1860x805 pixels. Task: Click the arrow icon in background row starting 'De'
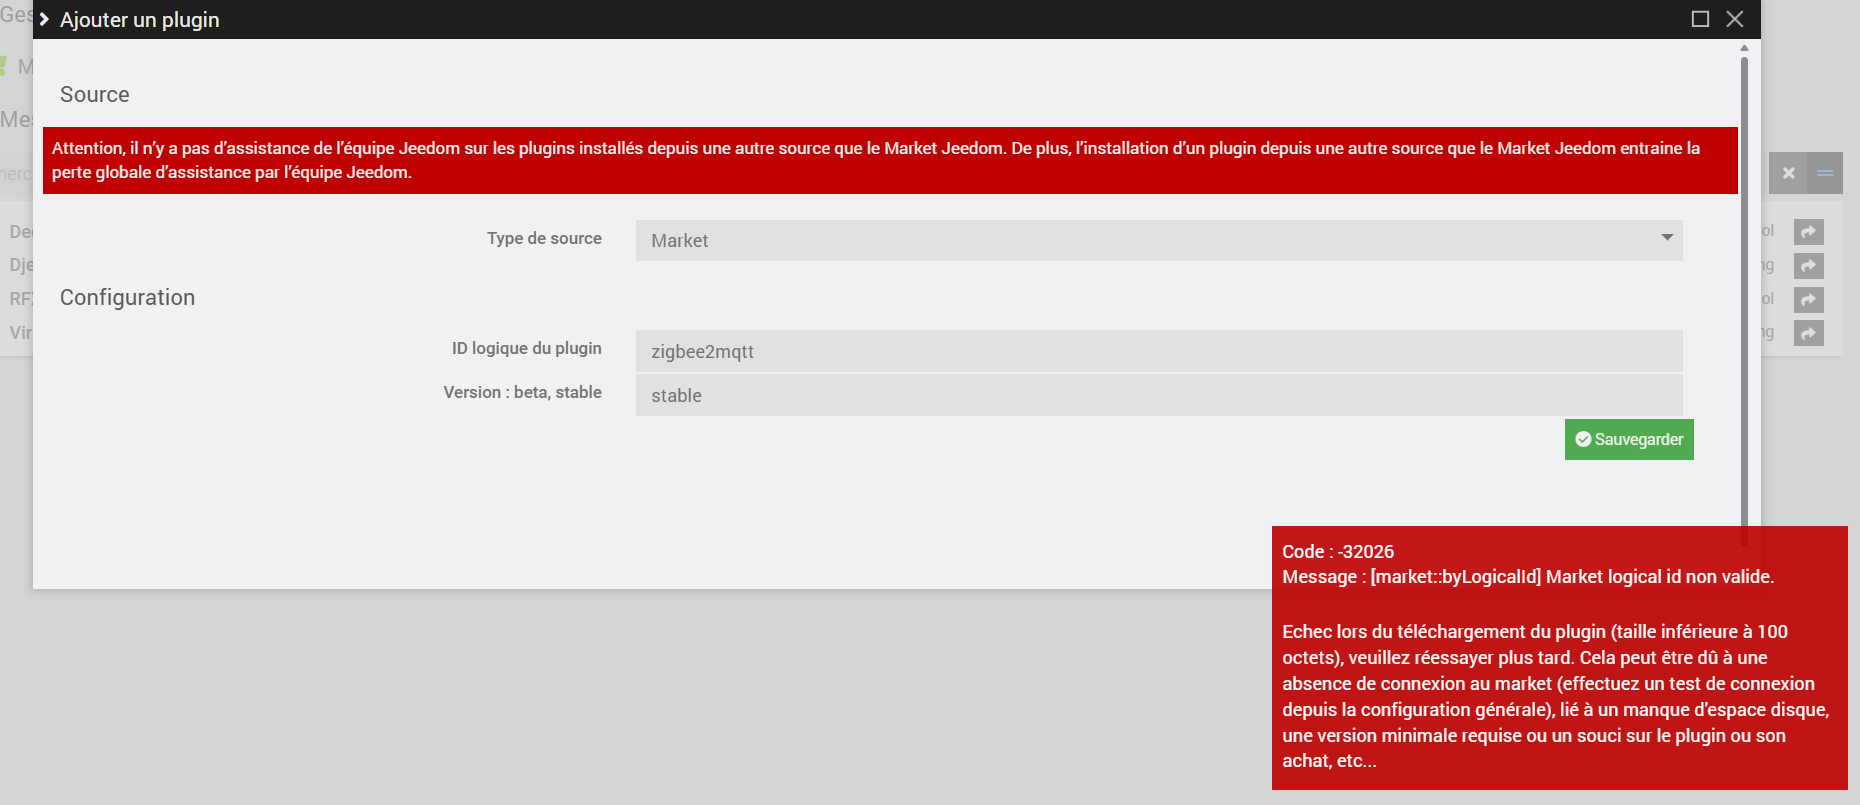coord(1808,232)
